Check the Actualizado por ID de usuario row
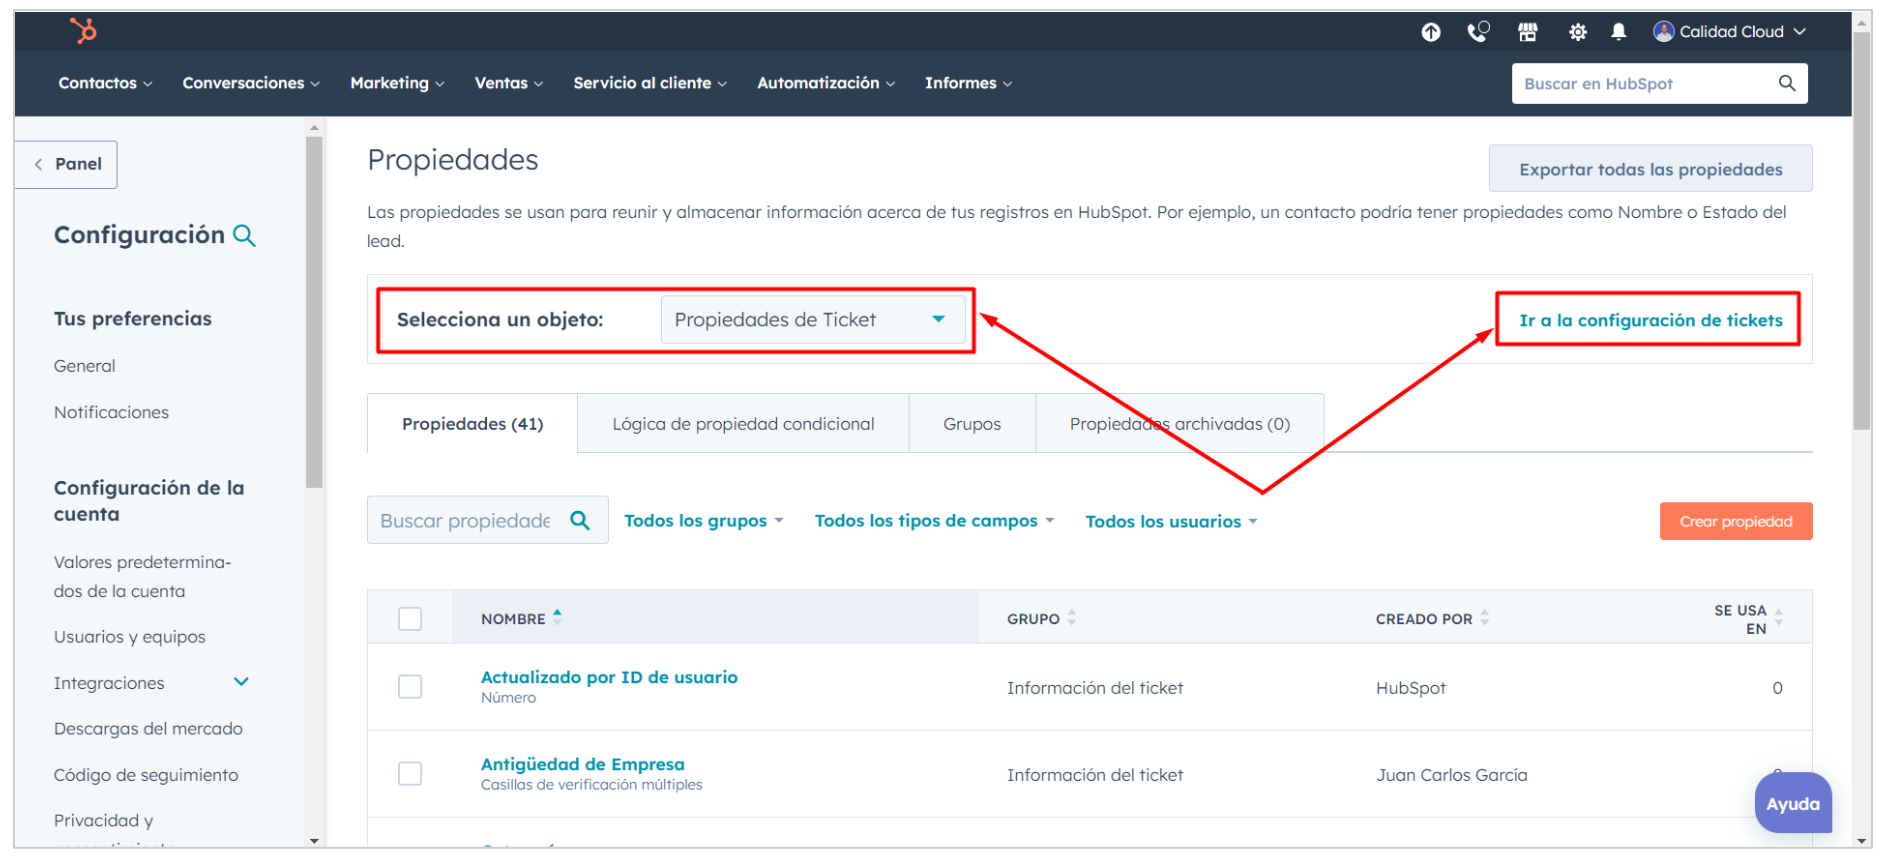This screenshot has width=1878, height=856. tap(410, 687)
